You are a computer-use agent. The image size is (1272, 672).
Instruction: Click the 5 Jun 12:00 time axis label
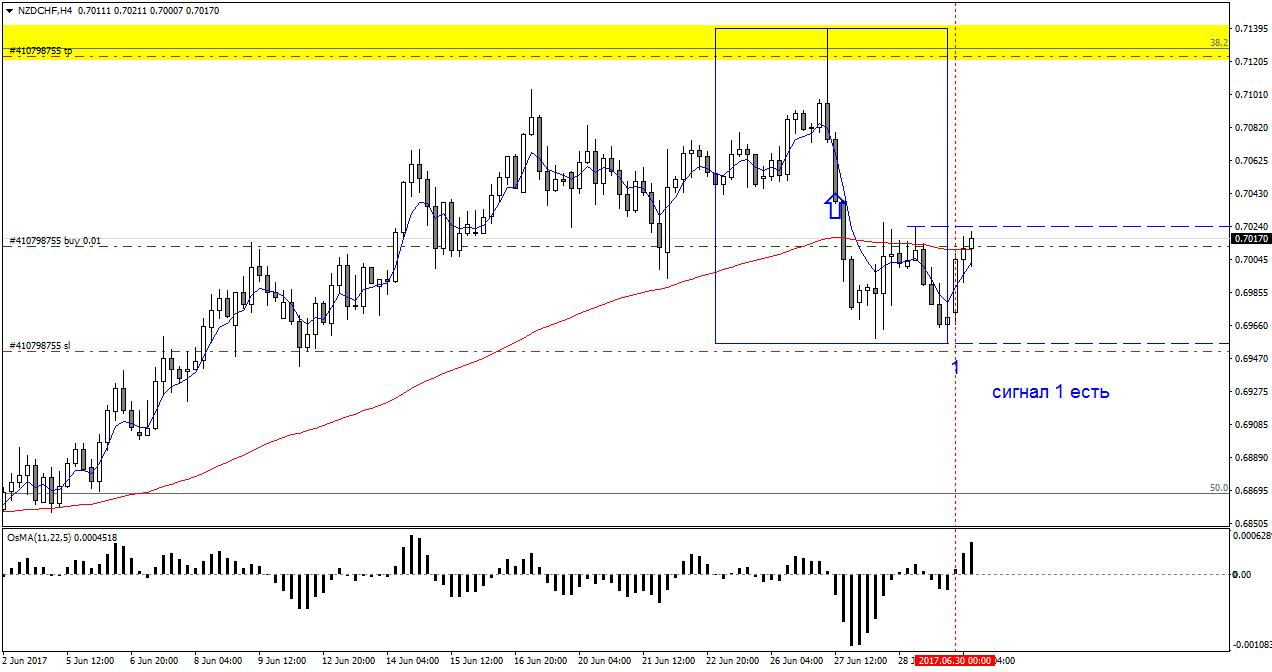(x=90, y=661)
